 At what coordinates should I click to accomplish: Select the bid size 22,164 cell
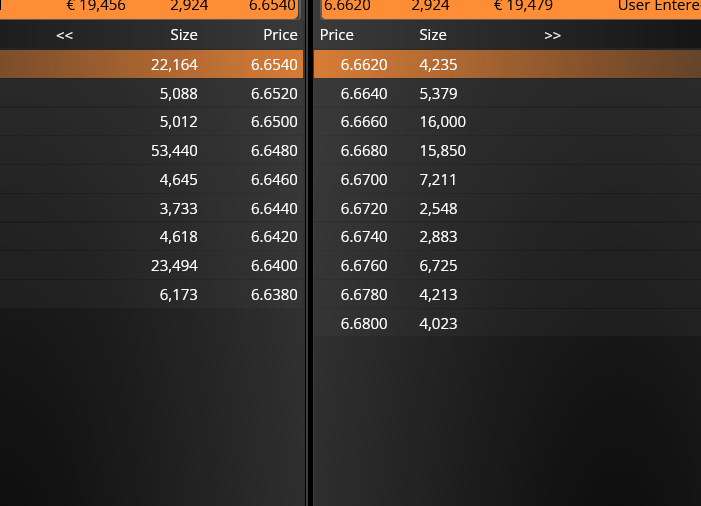pos(174,65)
